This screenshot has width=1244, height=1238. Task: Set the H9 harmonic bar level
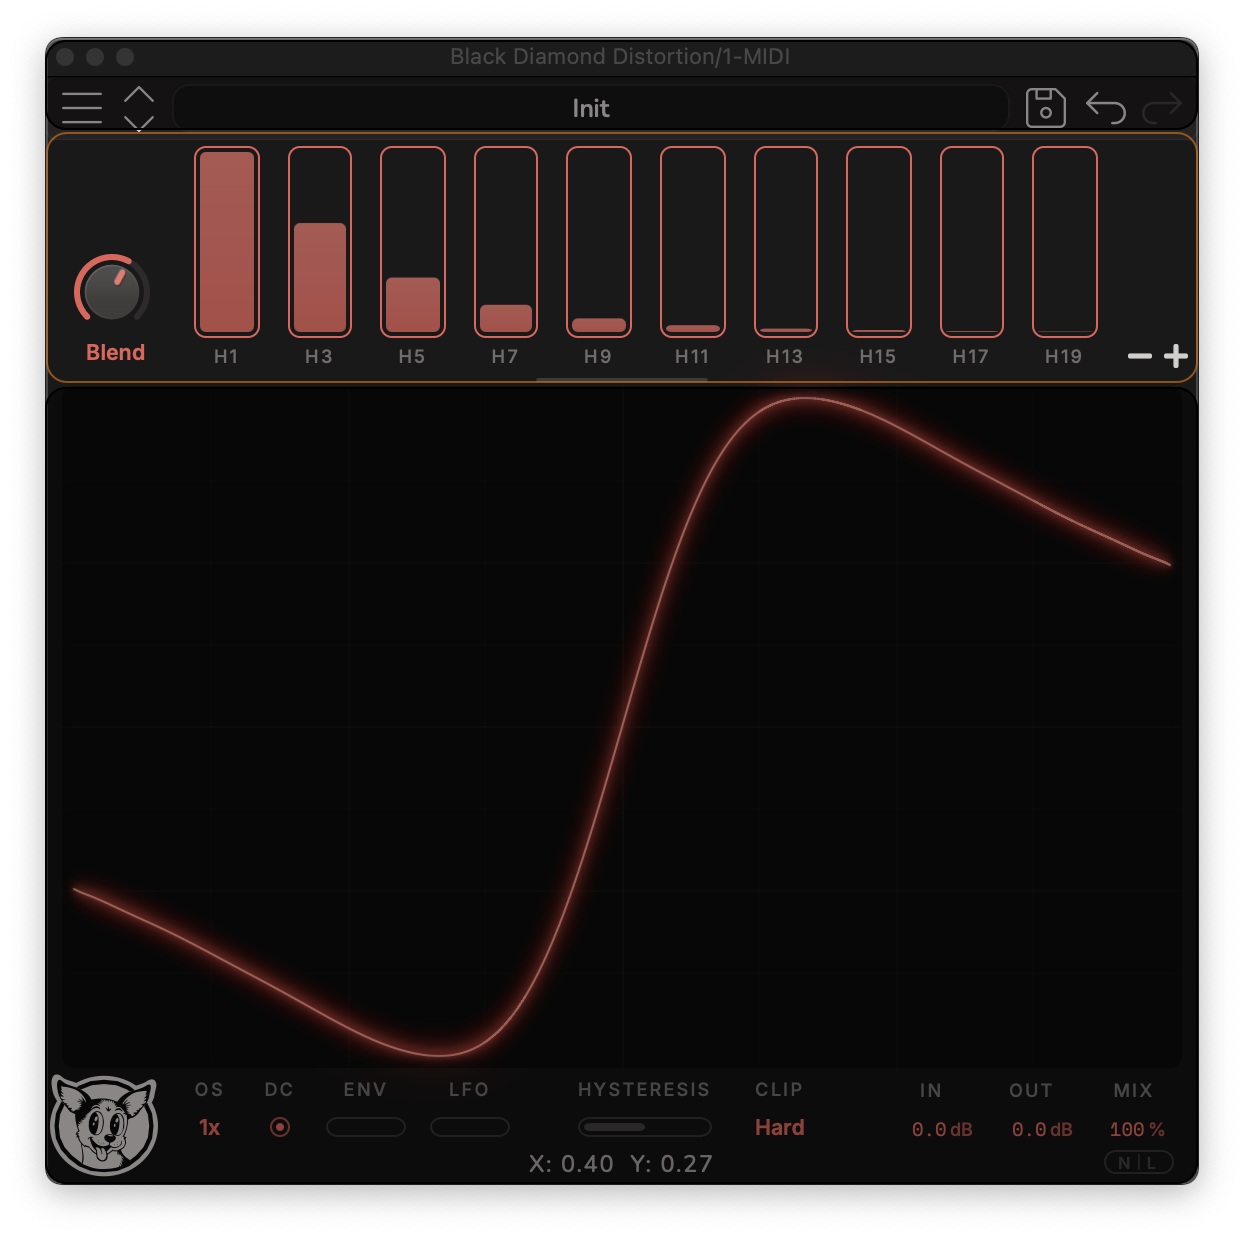(599, 242)
